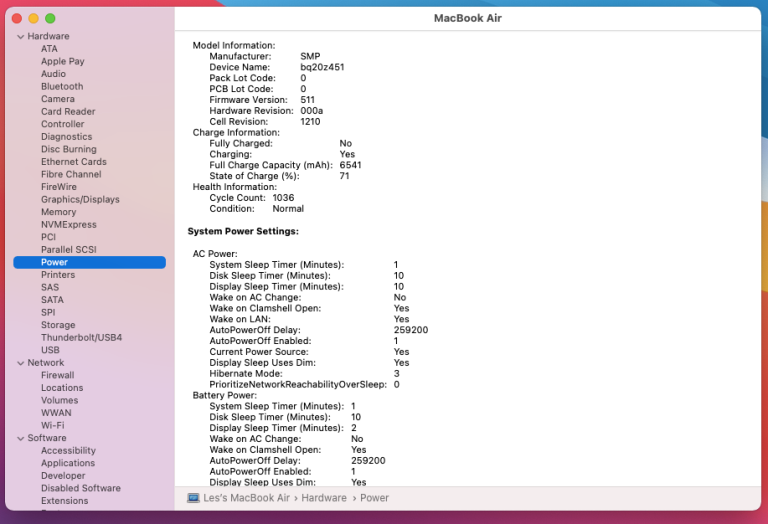Select Thunderbolt/USB4 in sidebar
768x524 pixels.
81,338
